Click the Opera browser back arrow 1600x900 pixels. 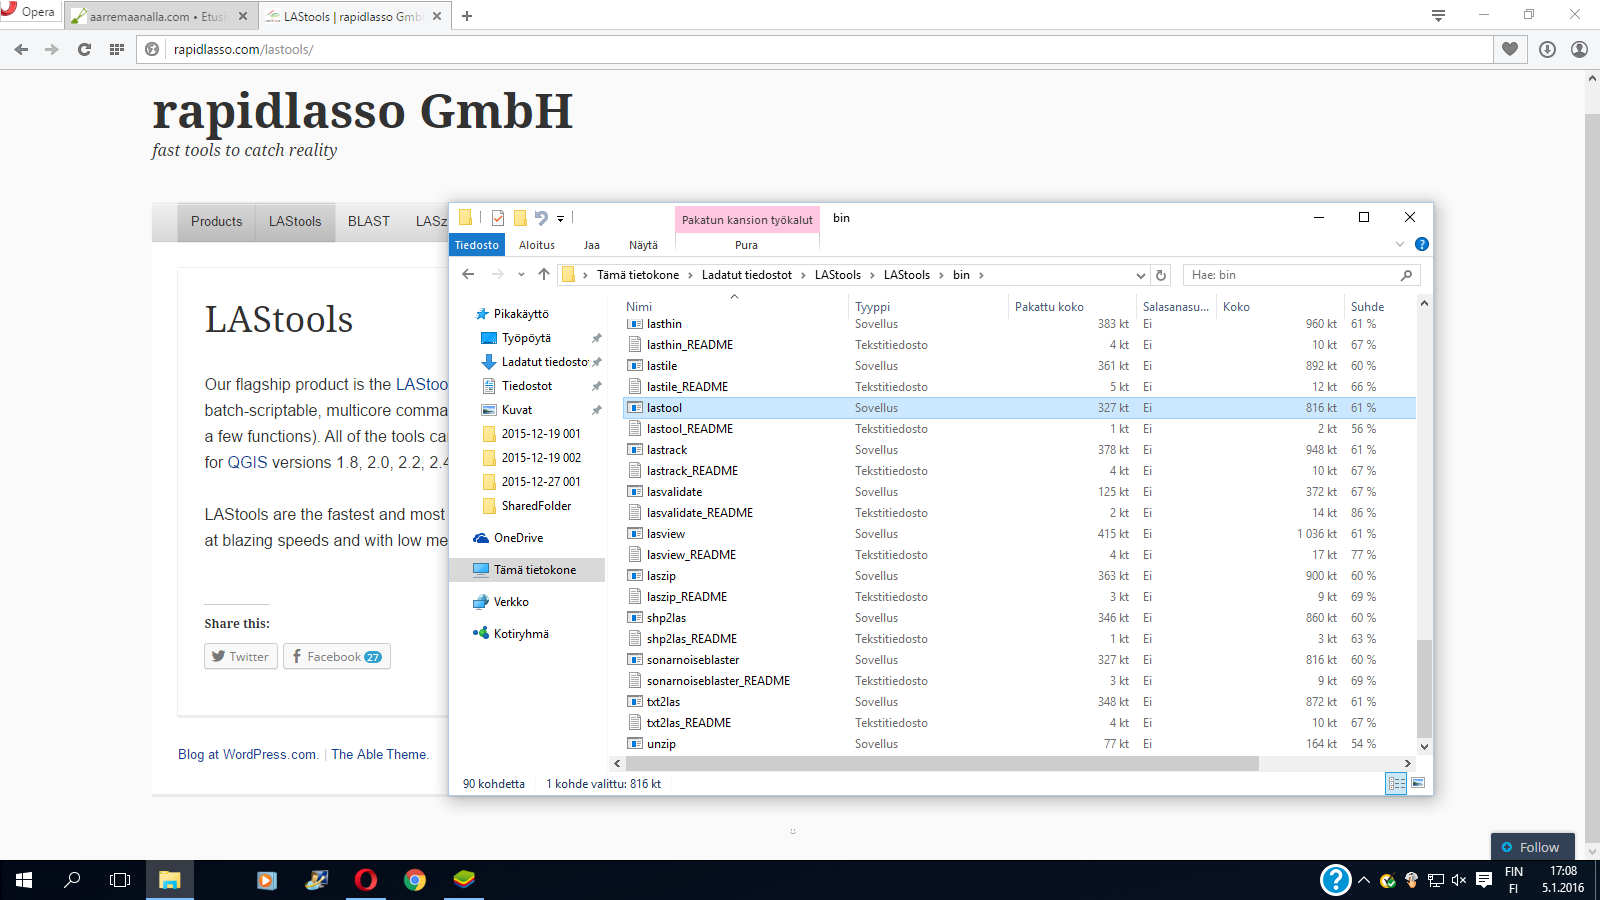21,49
